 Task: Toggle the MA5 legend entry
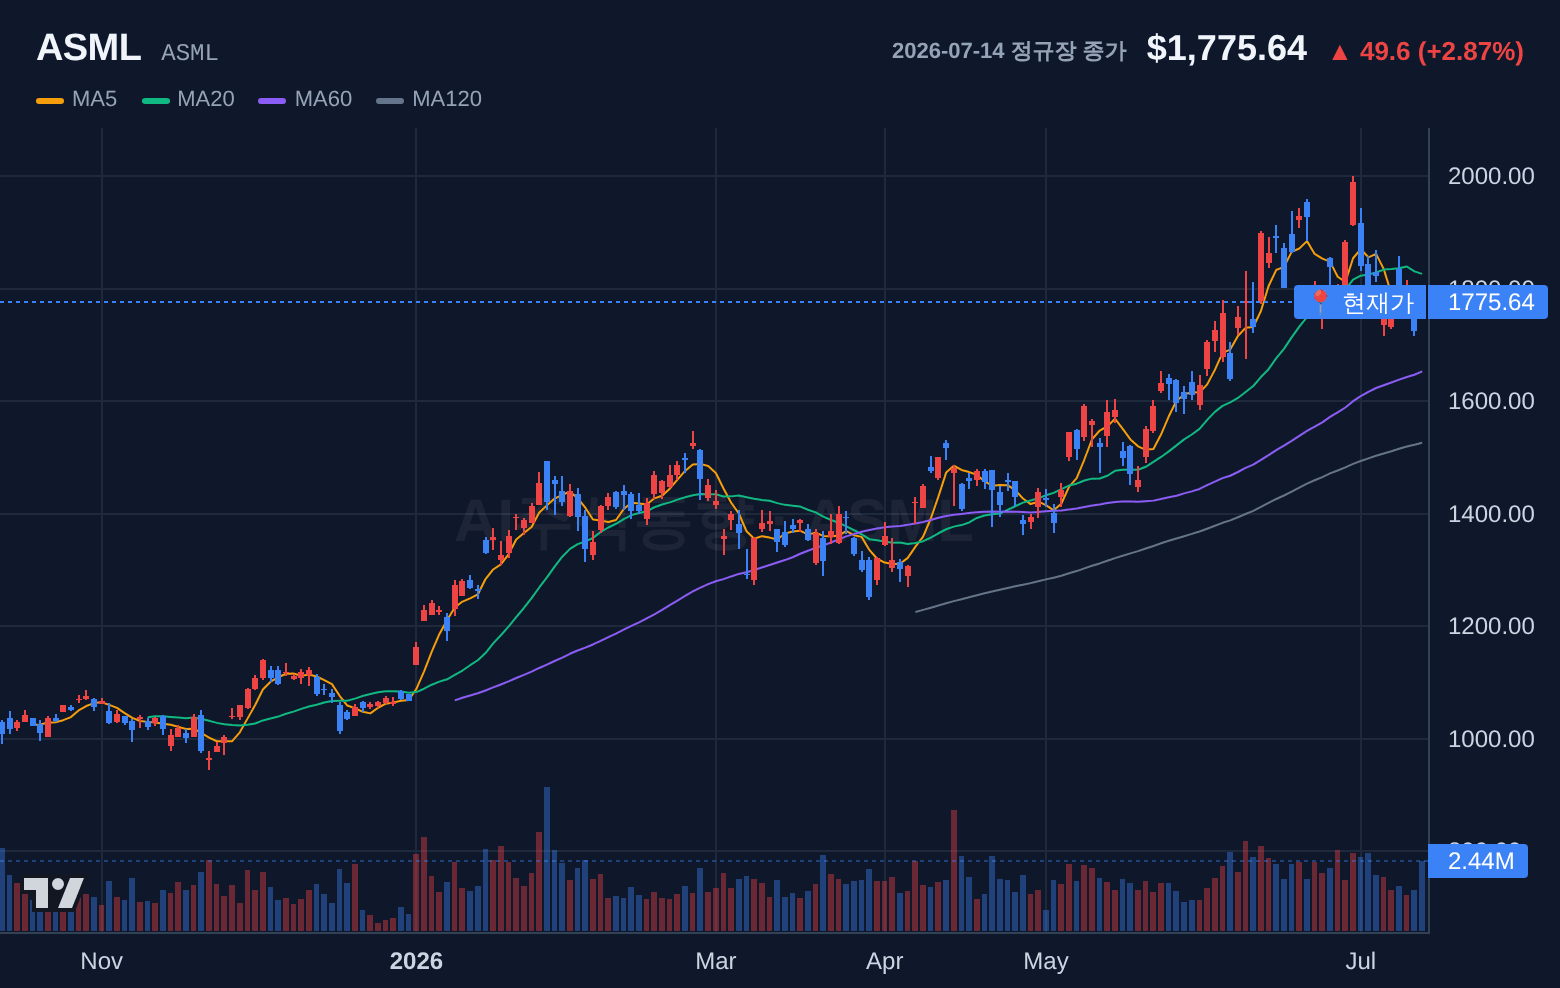click(77, 99)
